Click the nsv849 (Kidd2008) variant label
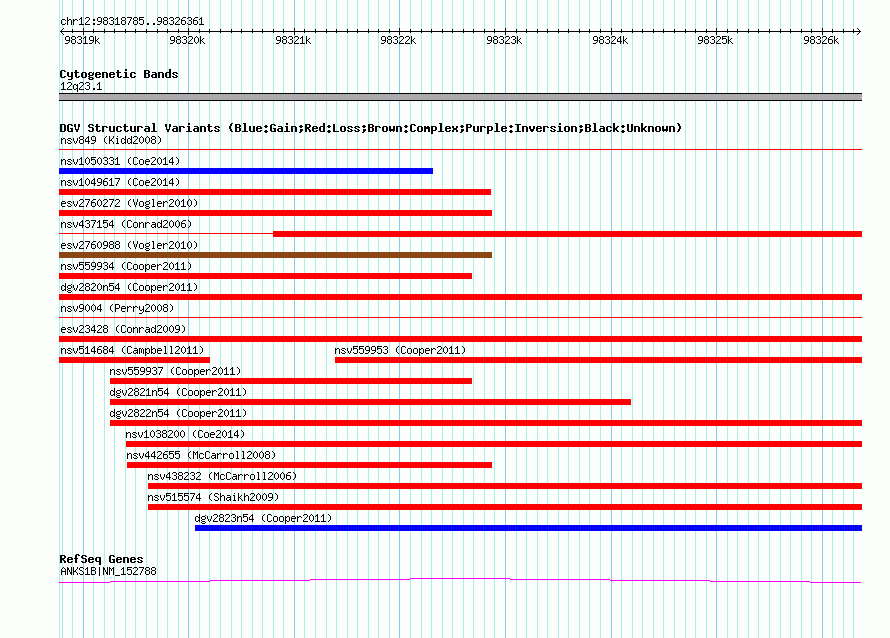 pos(111,140)
